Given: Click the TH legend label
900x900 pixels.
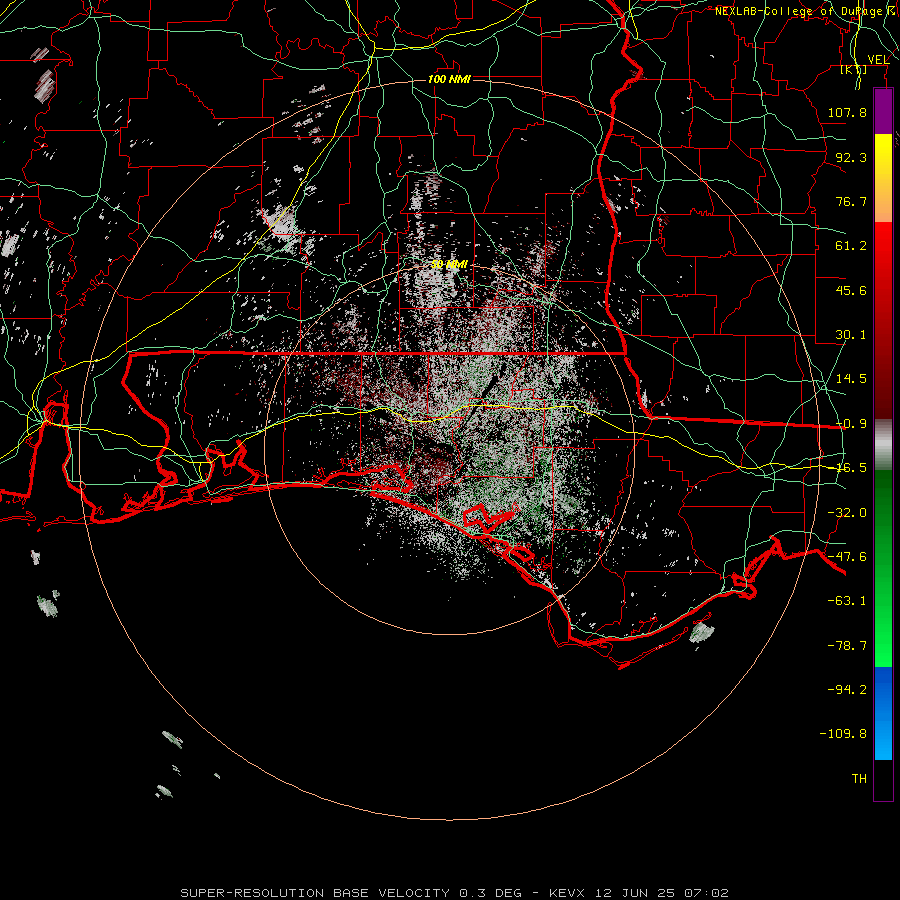Looking at the screenshot, I should pyautogui.click(x=859, y=778).
